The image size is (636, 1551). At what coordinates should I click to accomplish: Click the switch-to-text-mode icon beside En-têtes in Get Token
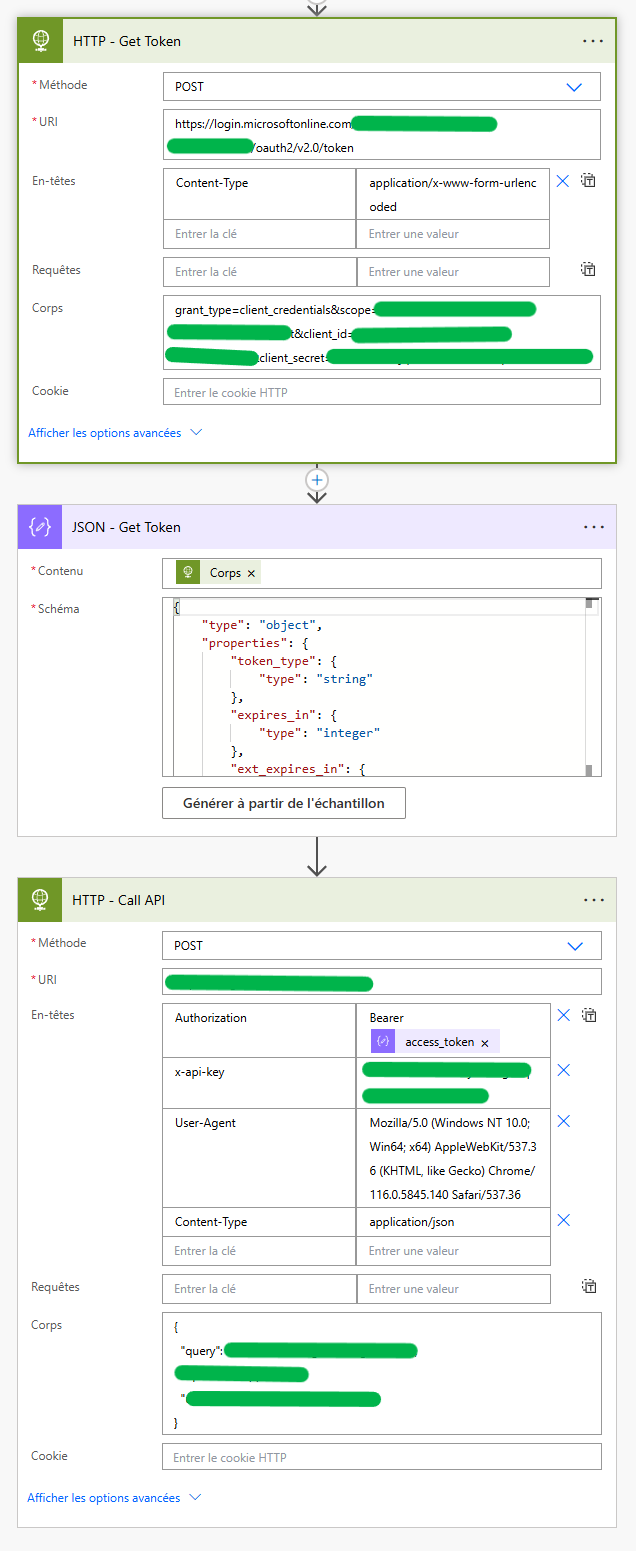click(x=588, y=181)
